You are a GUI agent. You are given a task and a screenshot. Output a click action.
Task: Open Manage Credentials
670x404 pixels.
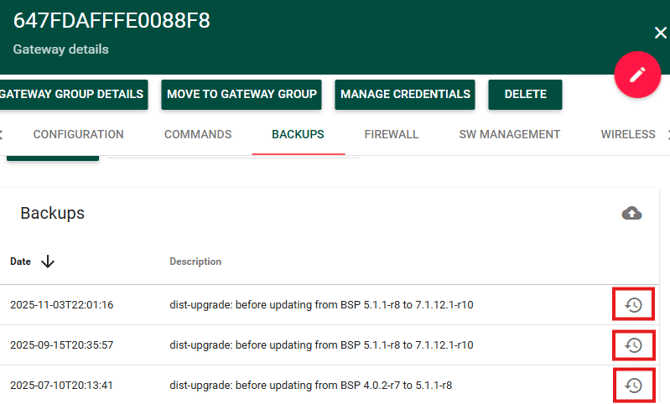pos(405,95)
